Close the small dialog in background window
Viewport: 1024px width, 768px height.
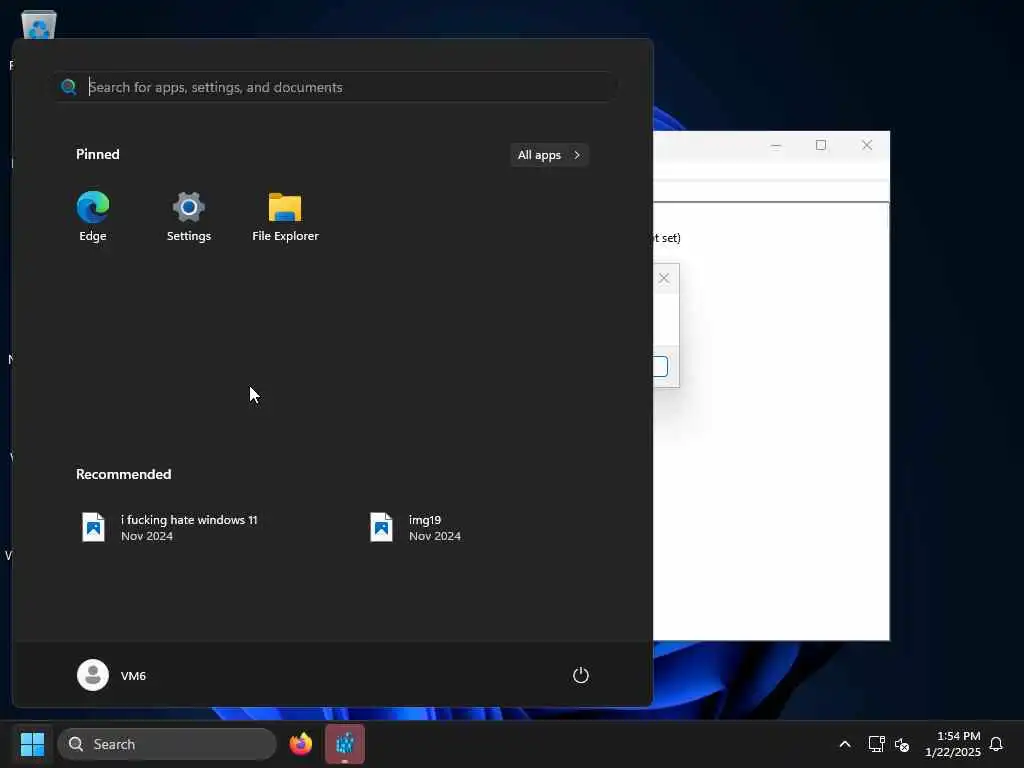click(x=664, y=278)
